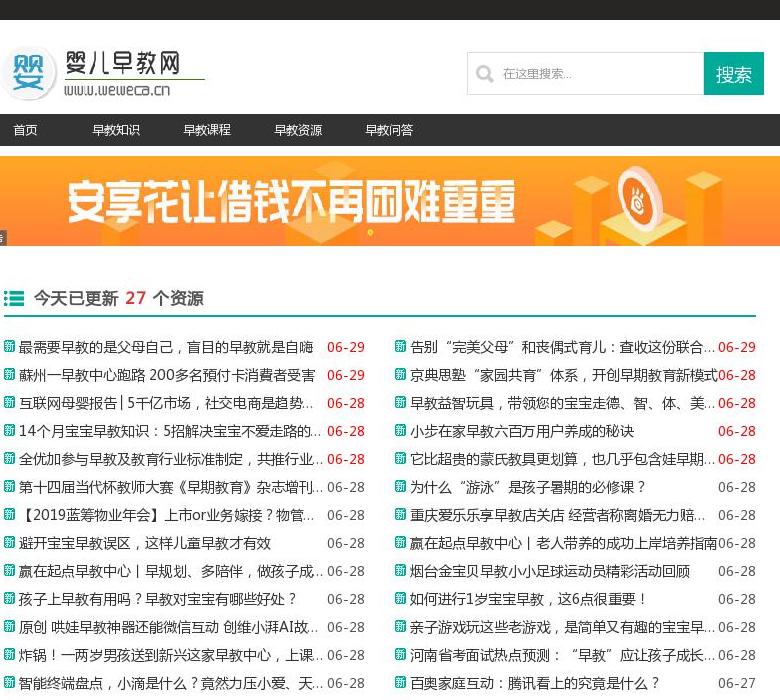Open article 烟台金宝贝早教小小足球运动员

pos(550,571)
